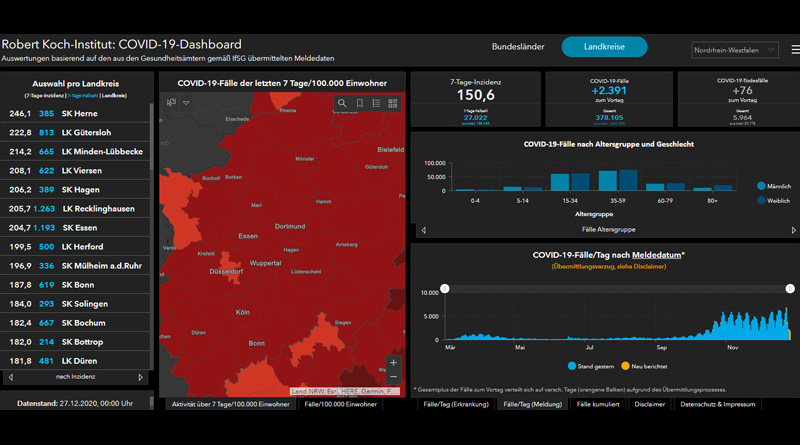
Task: Select LK Recklinghausen row
Action: click(76, 209)
